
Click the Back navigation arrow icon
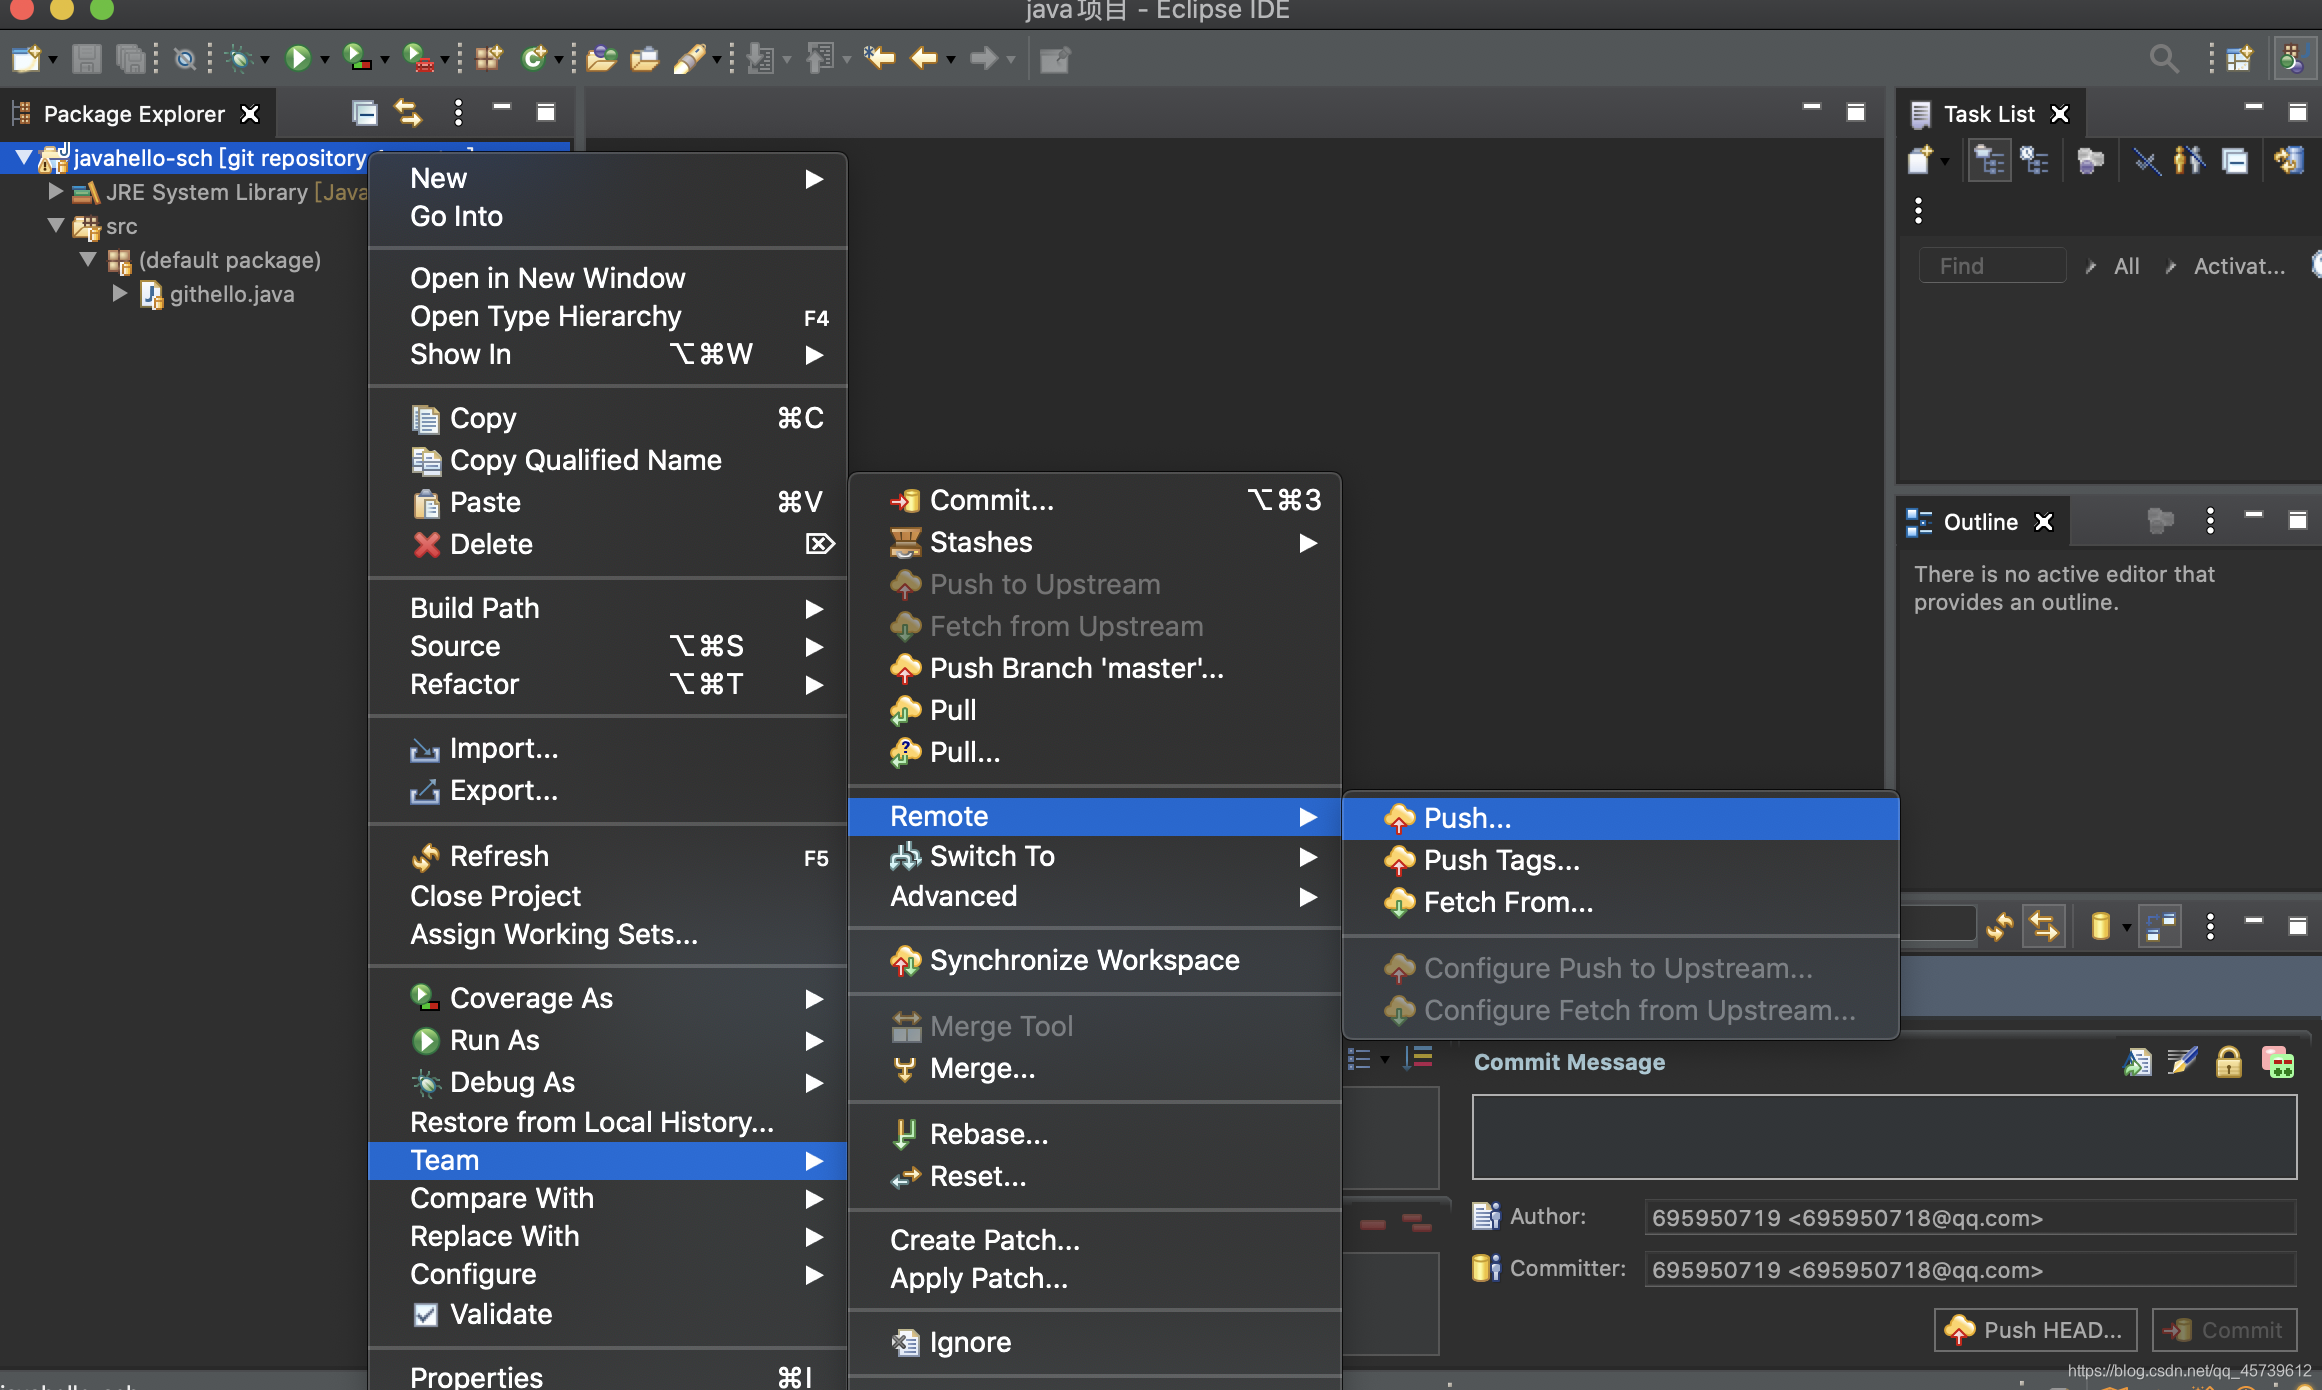923,59
